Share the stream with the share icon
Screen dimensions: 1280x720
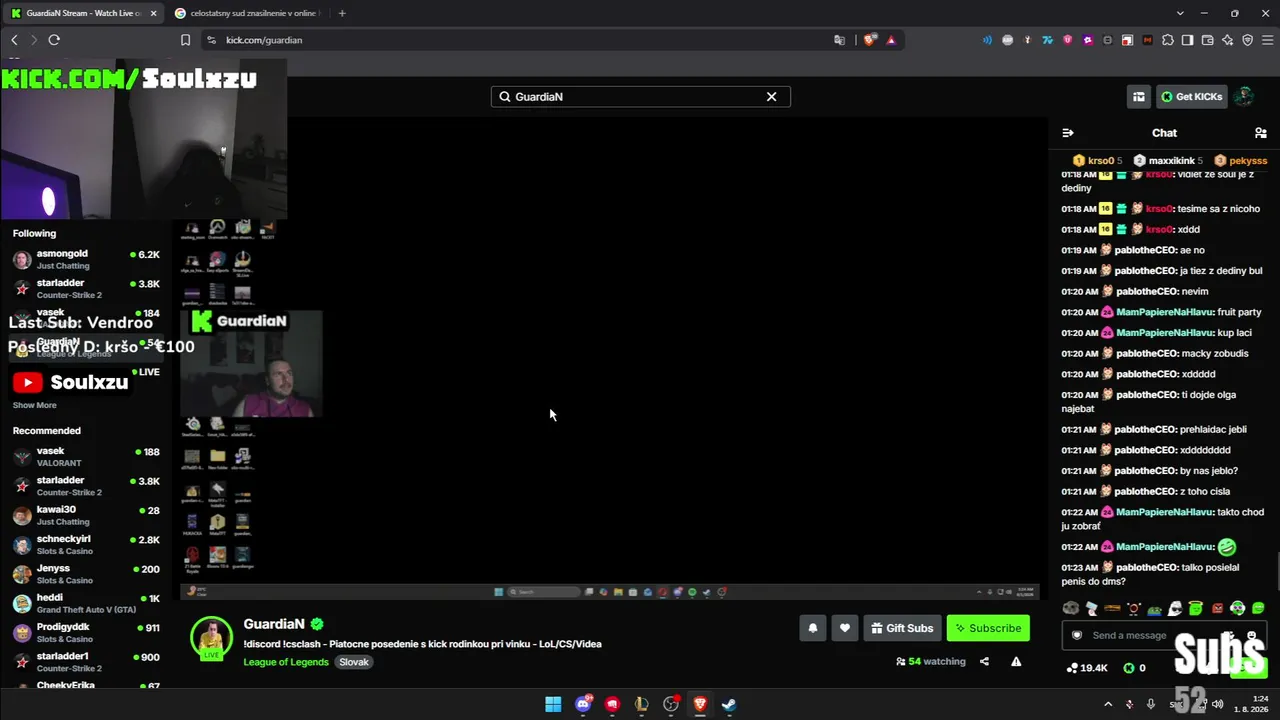984,661
